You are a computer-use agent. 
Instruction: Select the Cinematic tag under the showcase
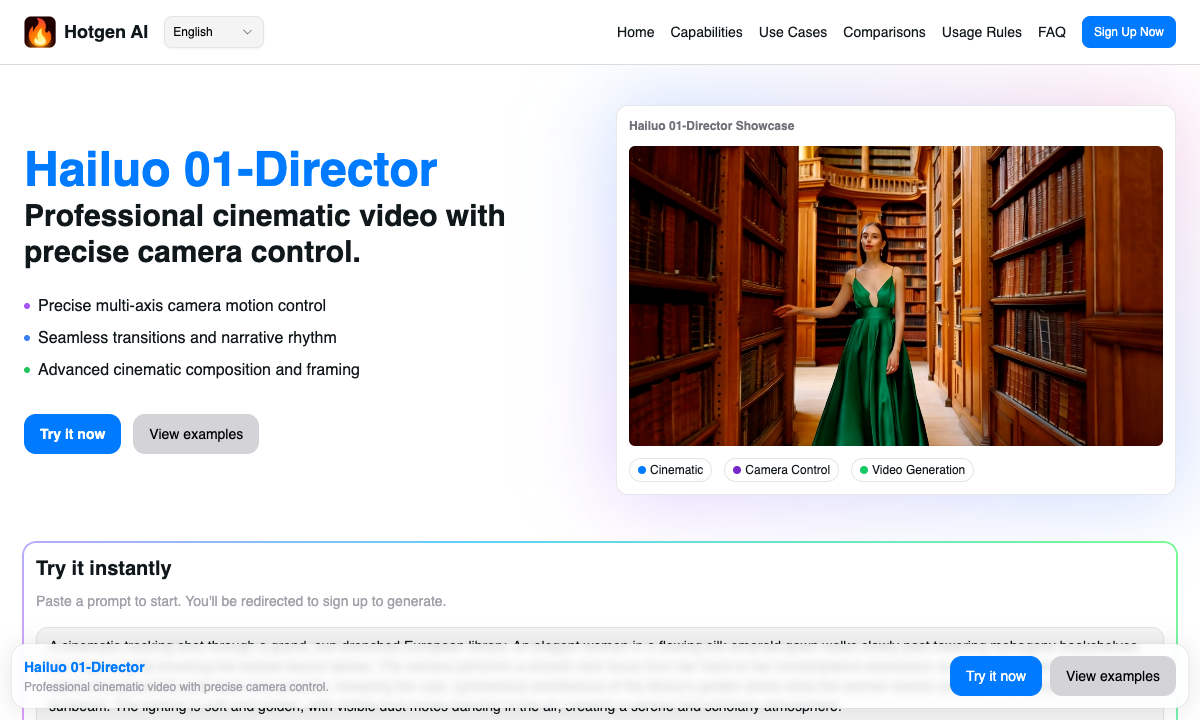670,470
